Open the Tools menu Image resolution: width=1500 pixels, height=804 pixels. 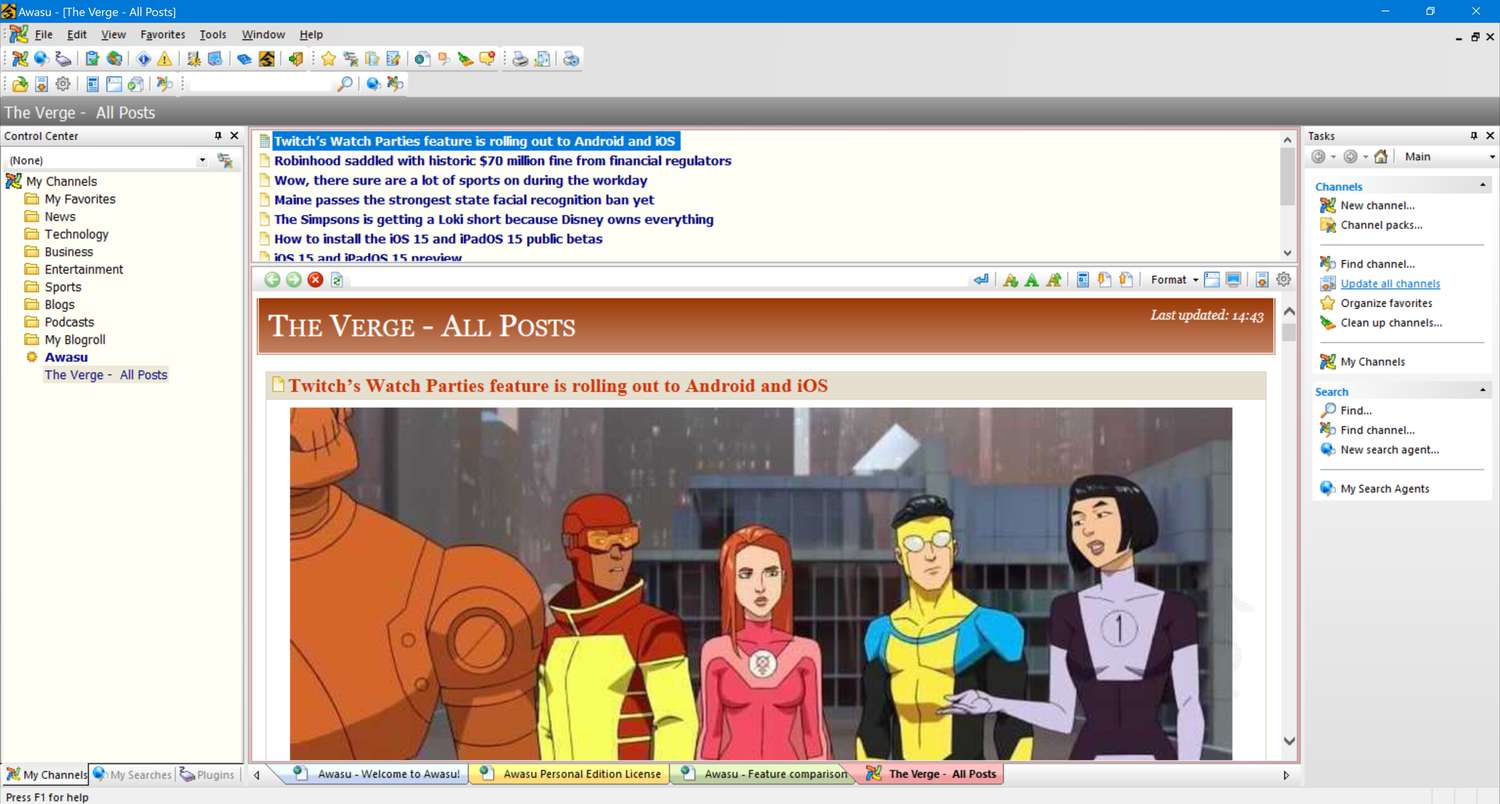[213, 35]
